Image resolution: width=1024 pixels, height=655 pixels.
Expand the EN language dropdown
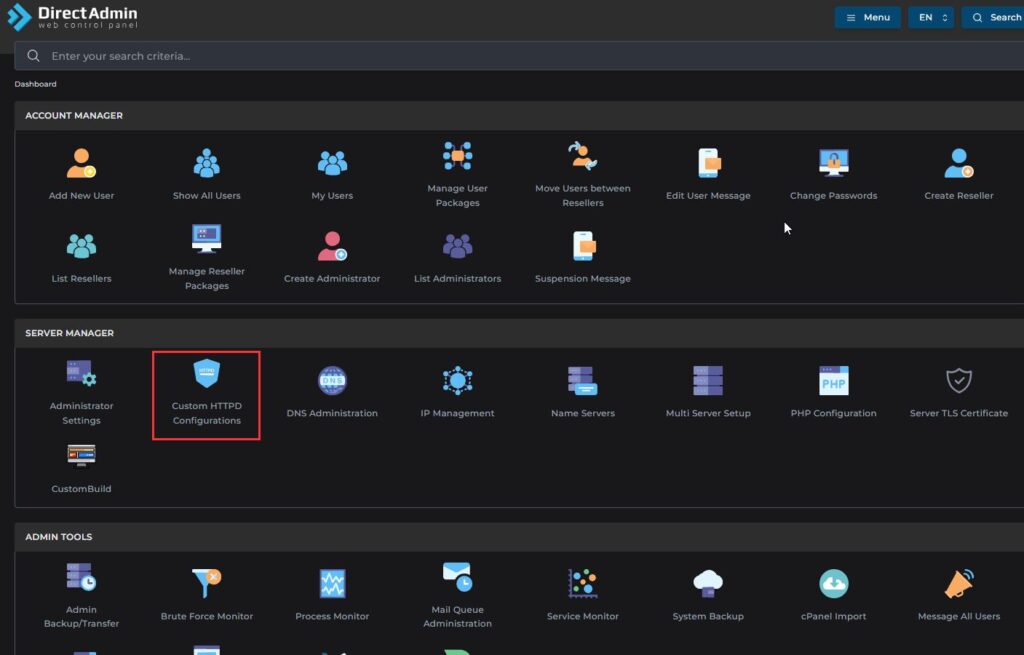click(x=930, y=17)
